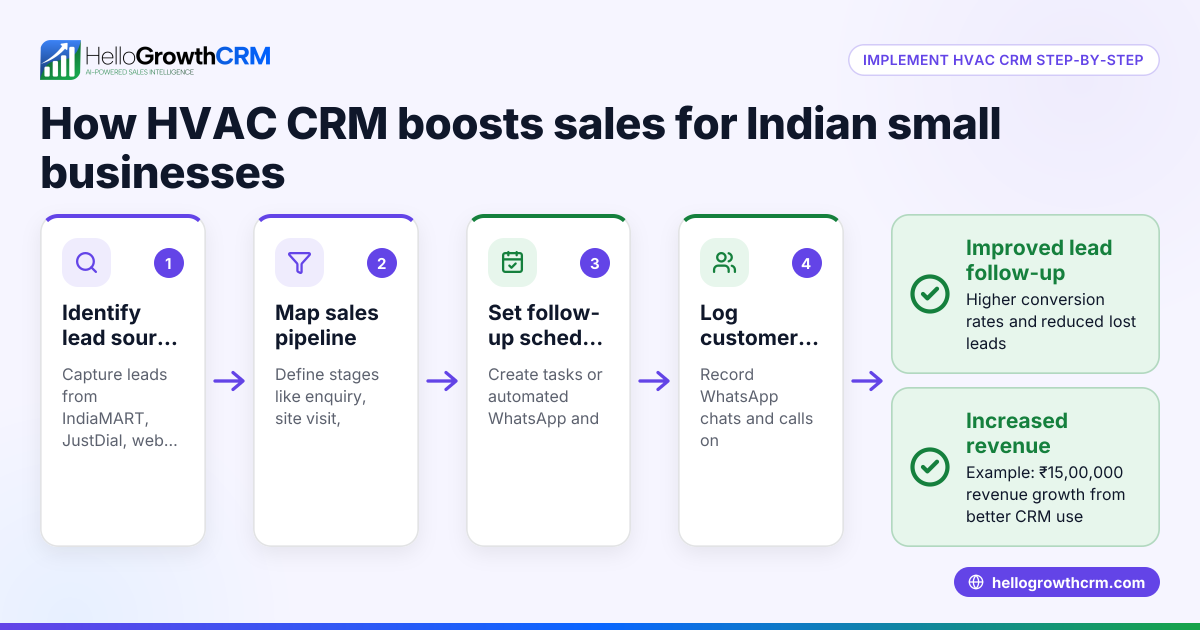Viewport: 1200px width, 630px height.
Task: Click the Implement HVAC CRM Step-by-Step badge
Action: tap(1003, 60)
